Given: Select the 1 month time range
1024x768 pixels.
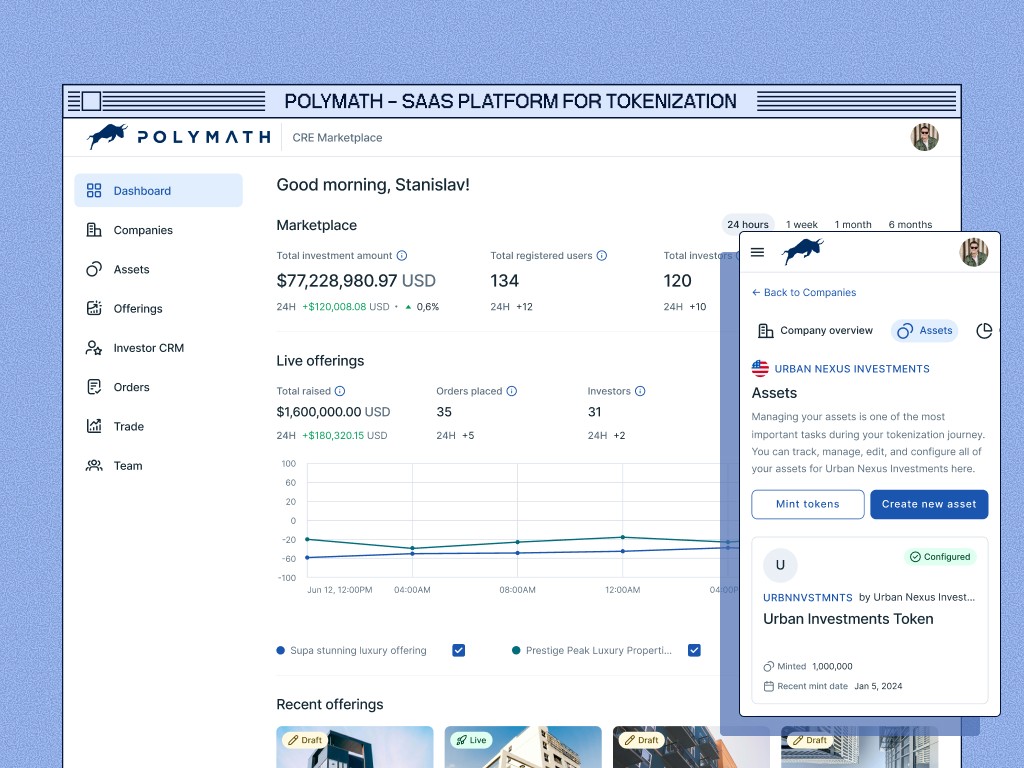Looking at the screenshot, I should coord(853,224).
